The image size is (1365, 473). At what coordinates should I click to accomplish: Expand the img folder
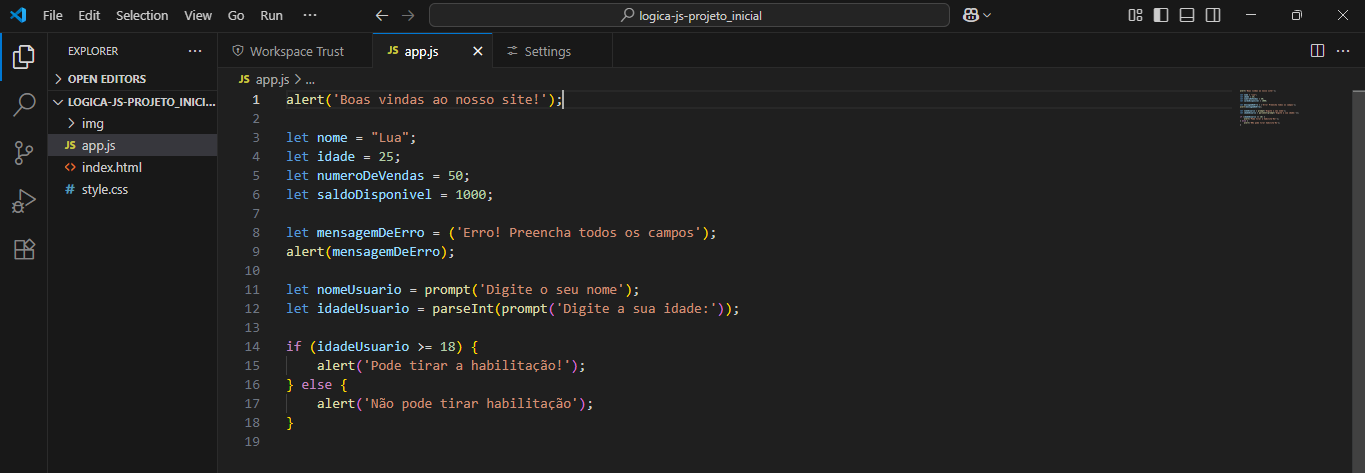click(x=133, y=123)
